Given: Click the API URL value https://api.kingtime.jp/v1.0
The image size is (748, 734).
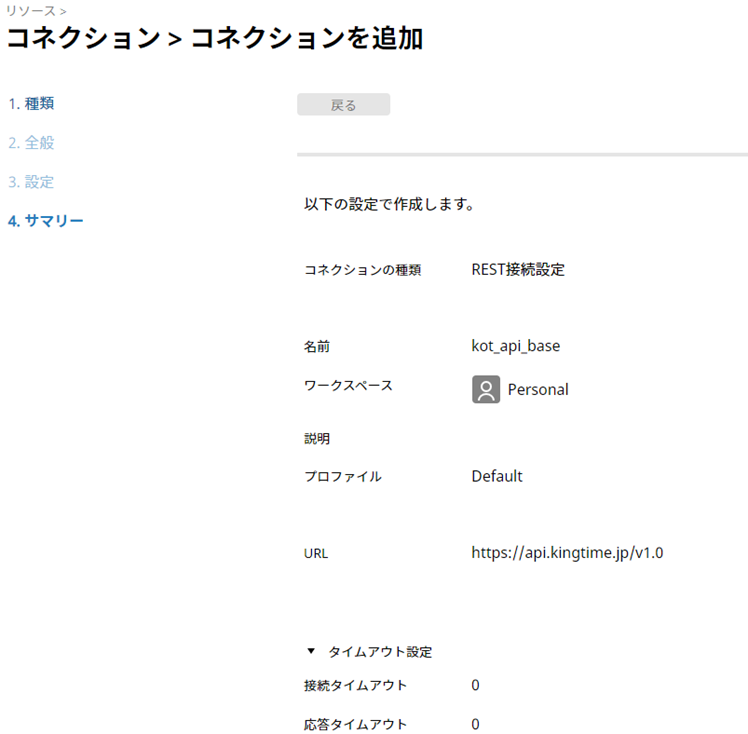Looking at the screenshot, I should tap(567, 552).
